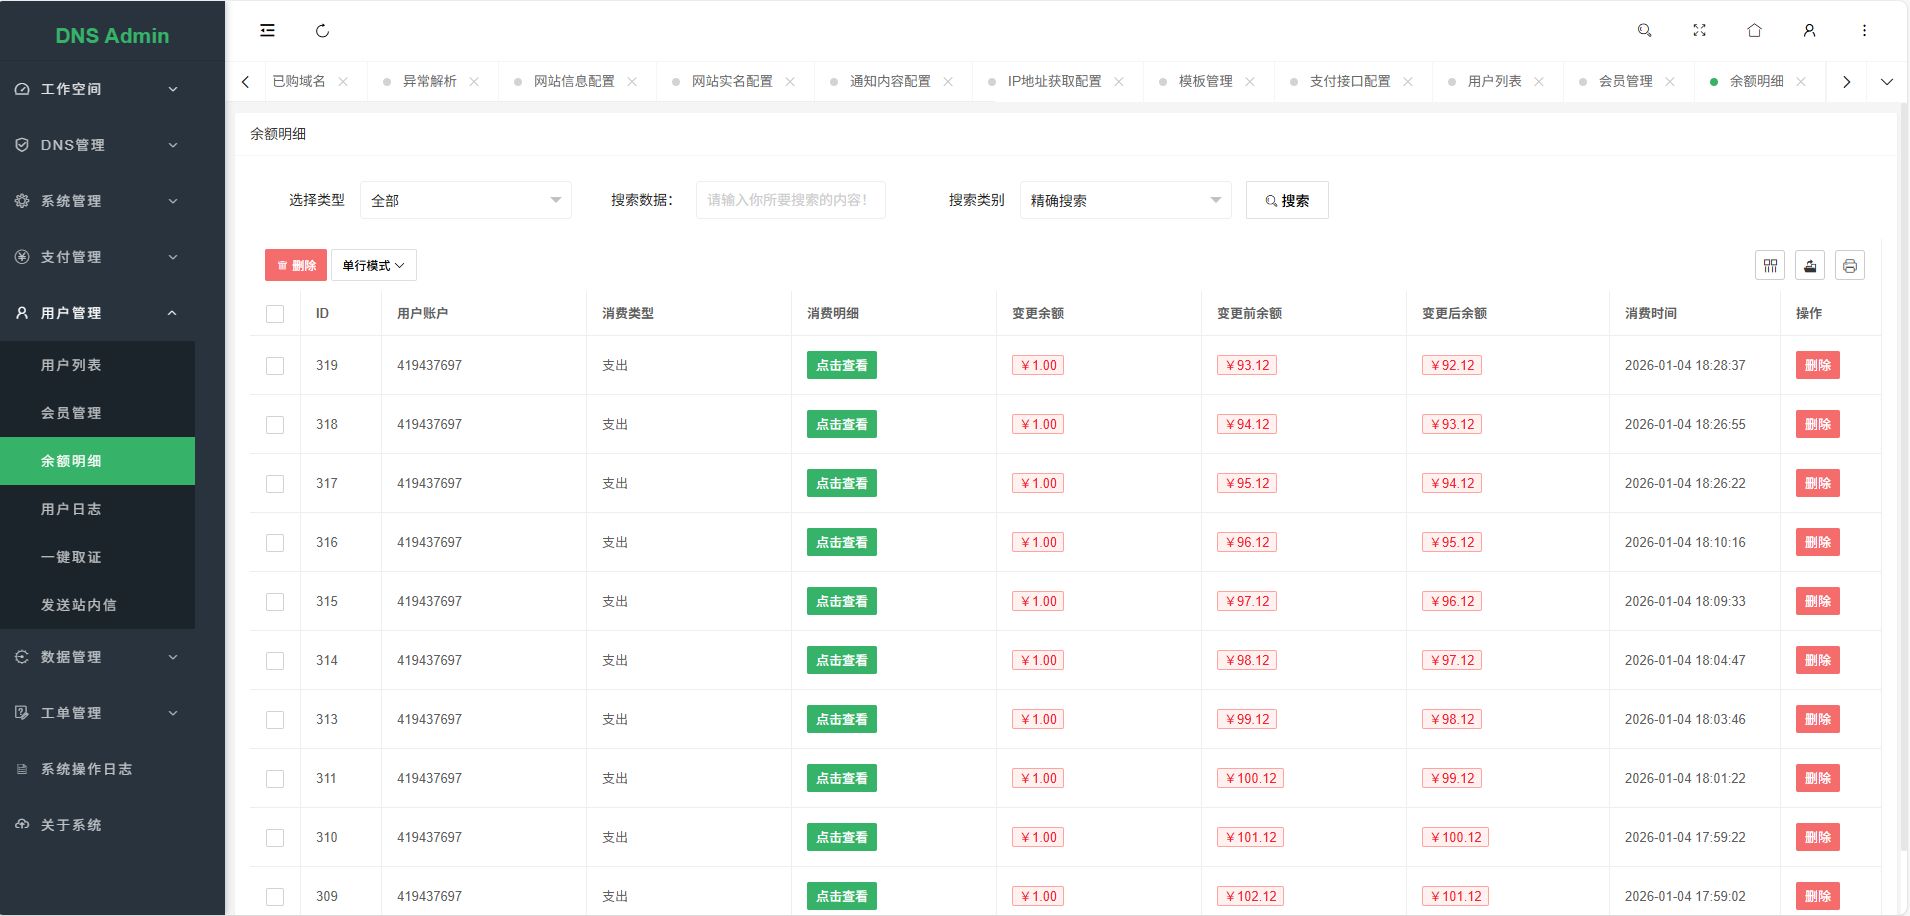
Task: Click the export data icon above the table
Action: pyautogui.click(x=1810, y=264)
